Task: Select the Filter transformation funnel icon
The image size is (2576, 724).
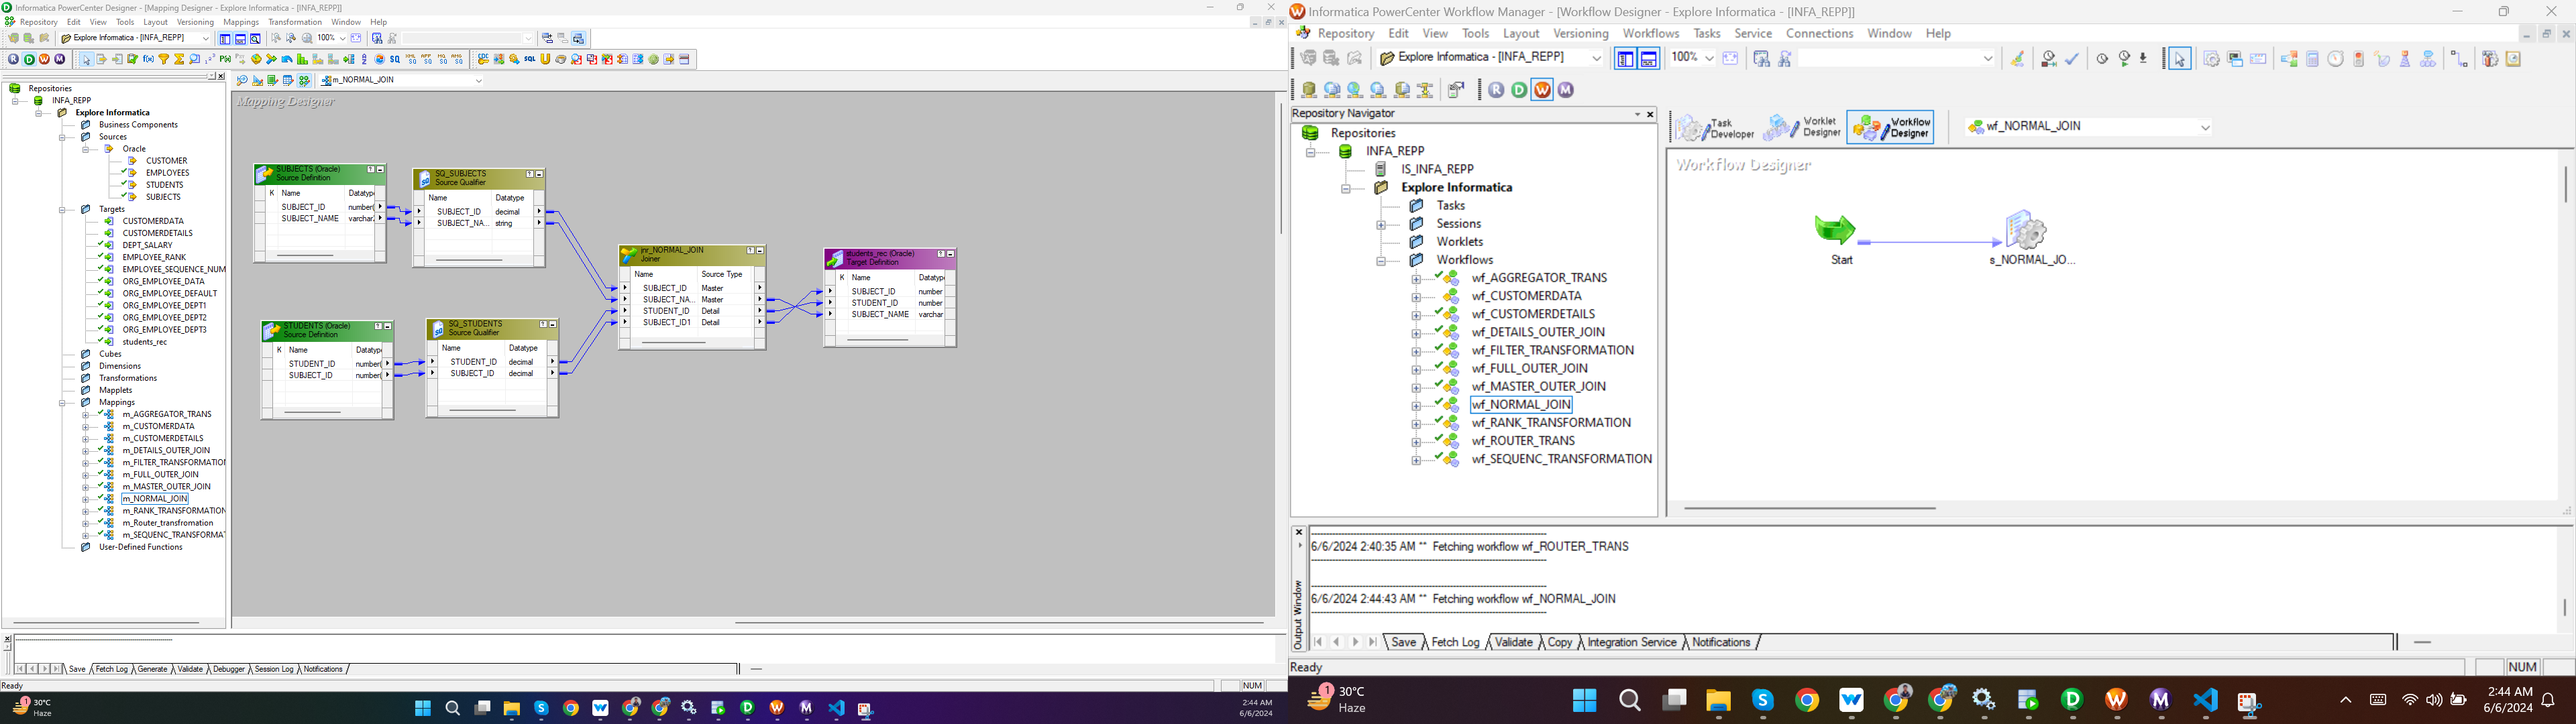Action: pos(164,59)
